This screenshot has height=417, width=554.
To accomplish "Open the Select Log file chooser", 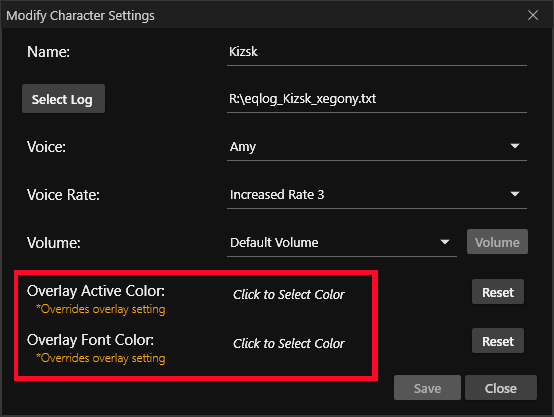I will pyautogui.click(x=63, y=99).
